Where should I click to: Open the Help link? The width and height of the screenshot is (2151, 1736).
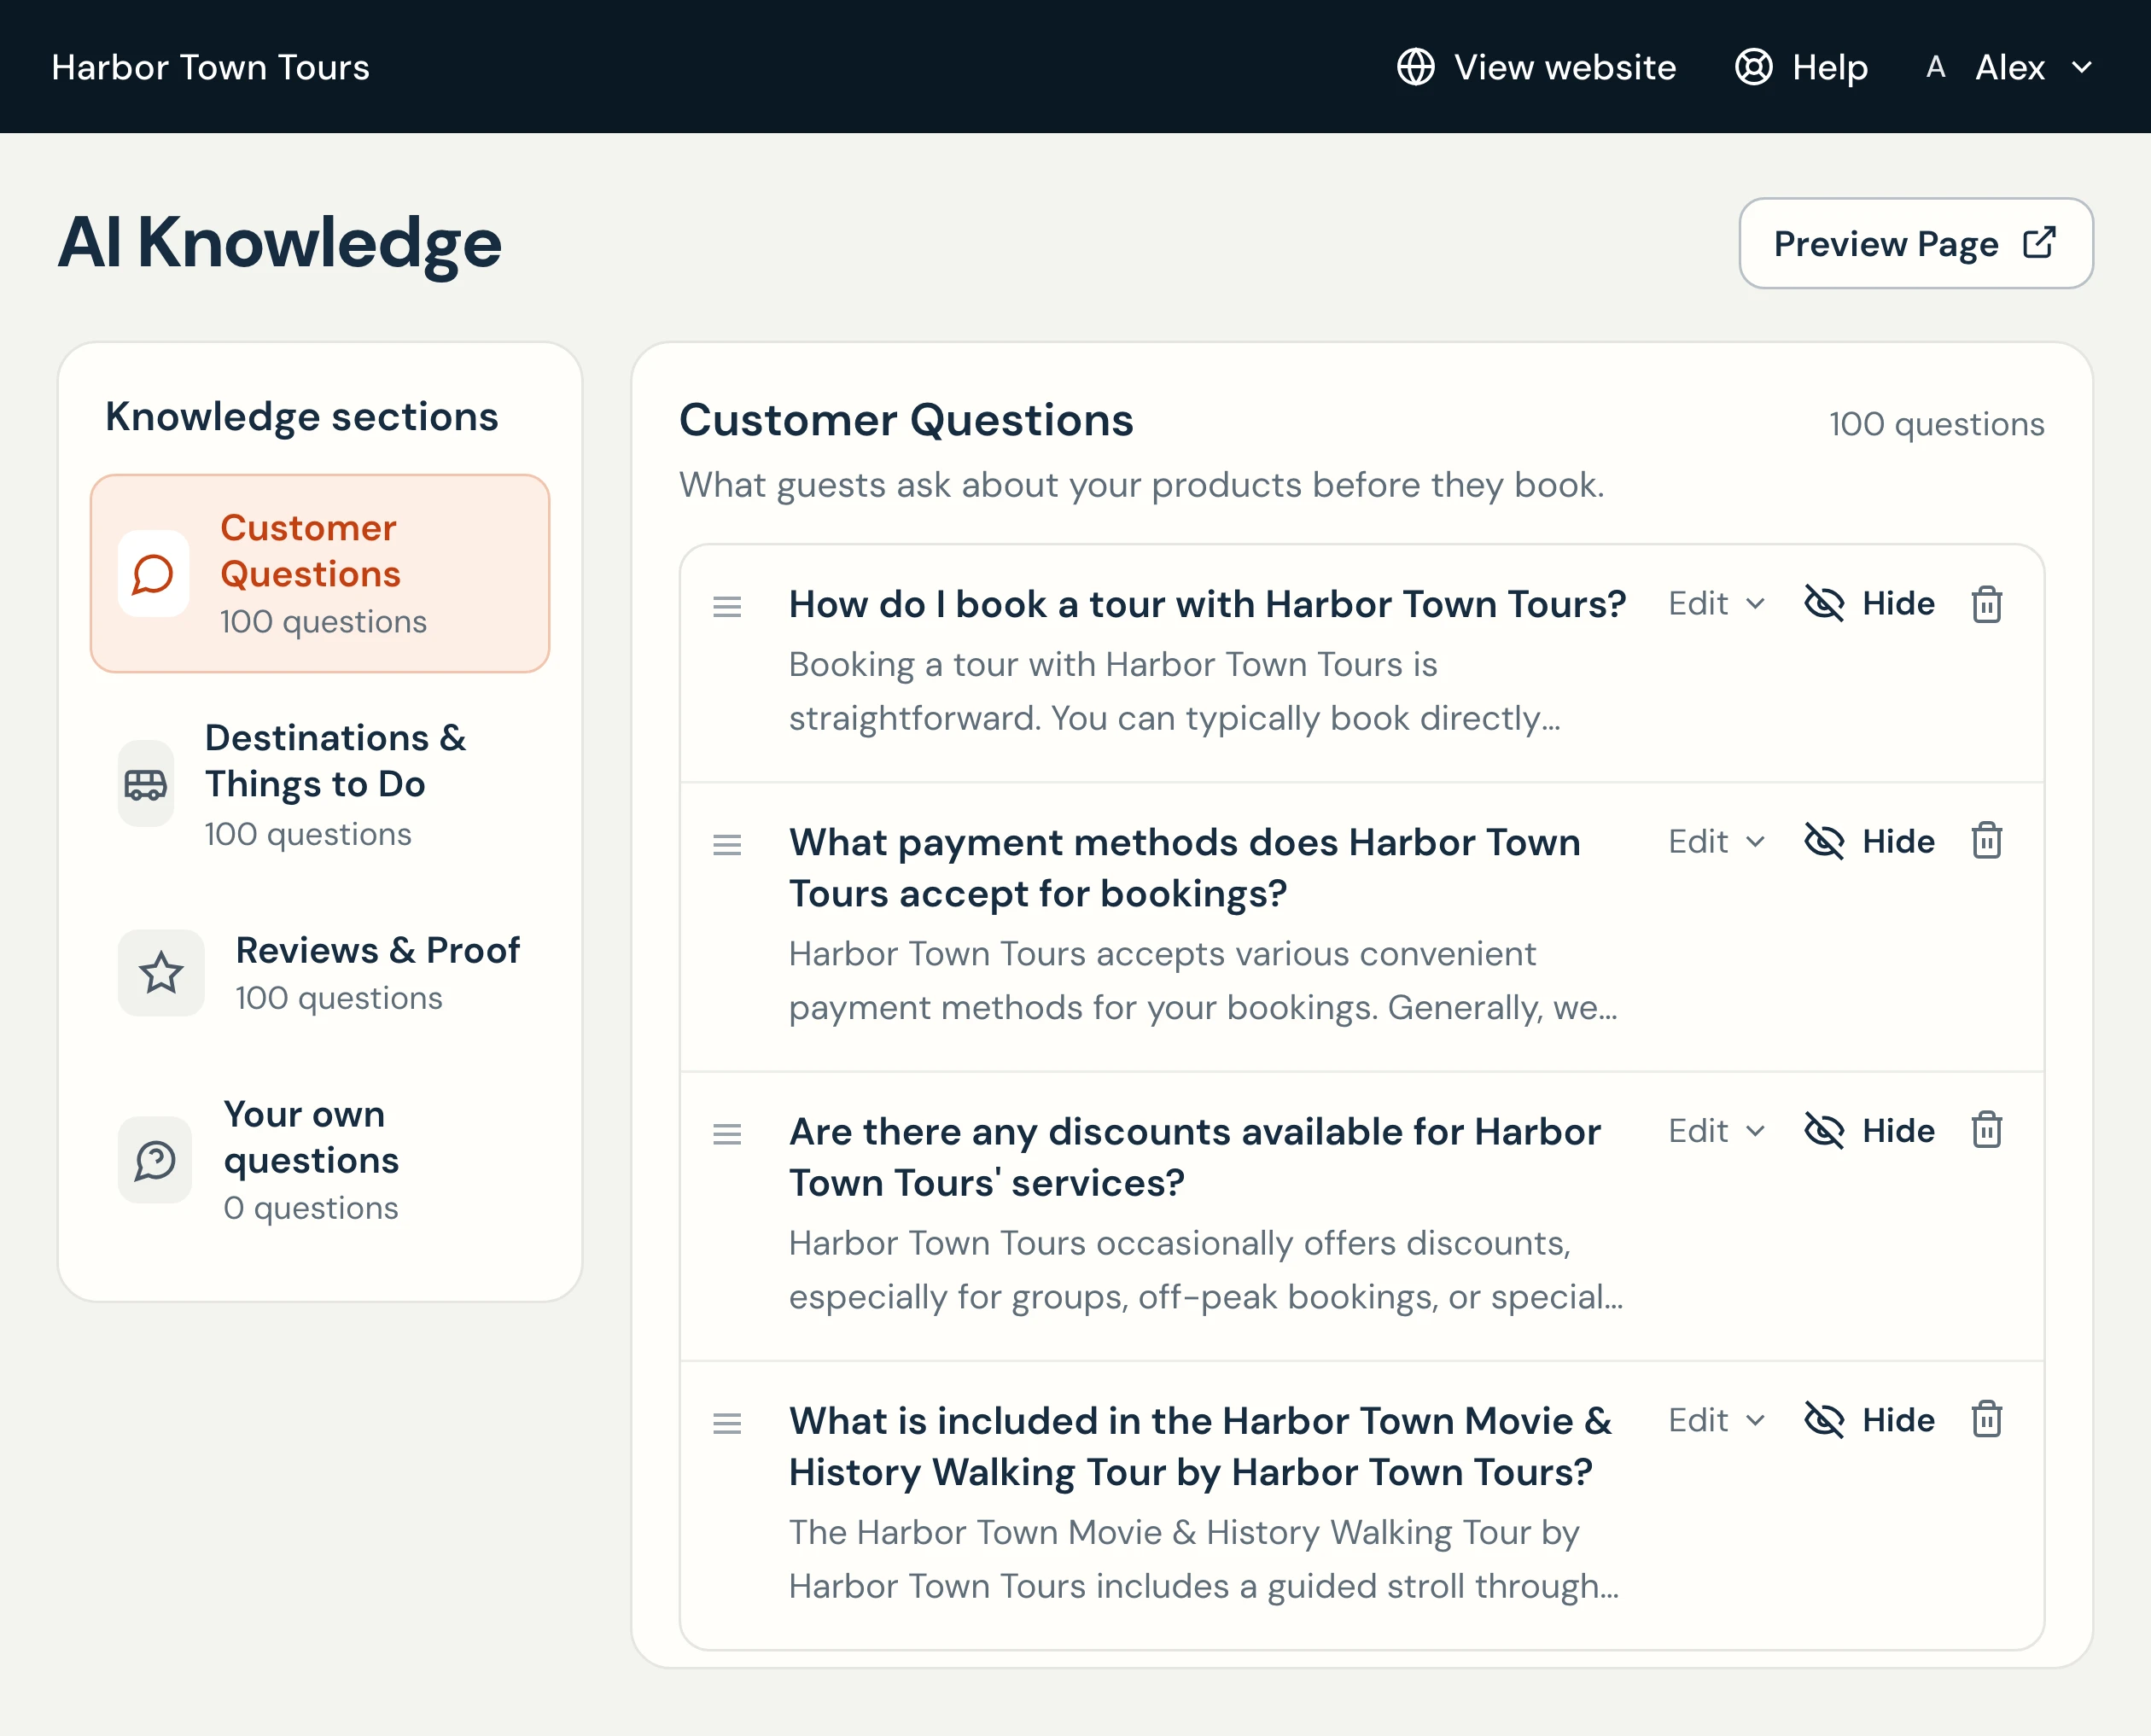[1801, 67]
